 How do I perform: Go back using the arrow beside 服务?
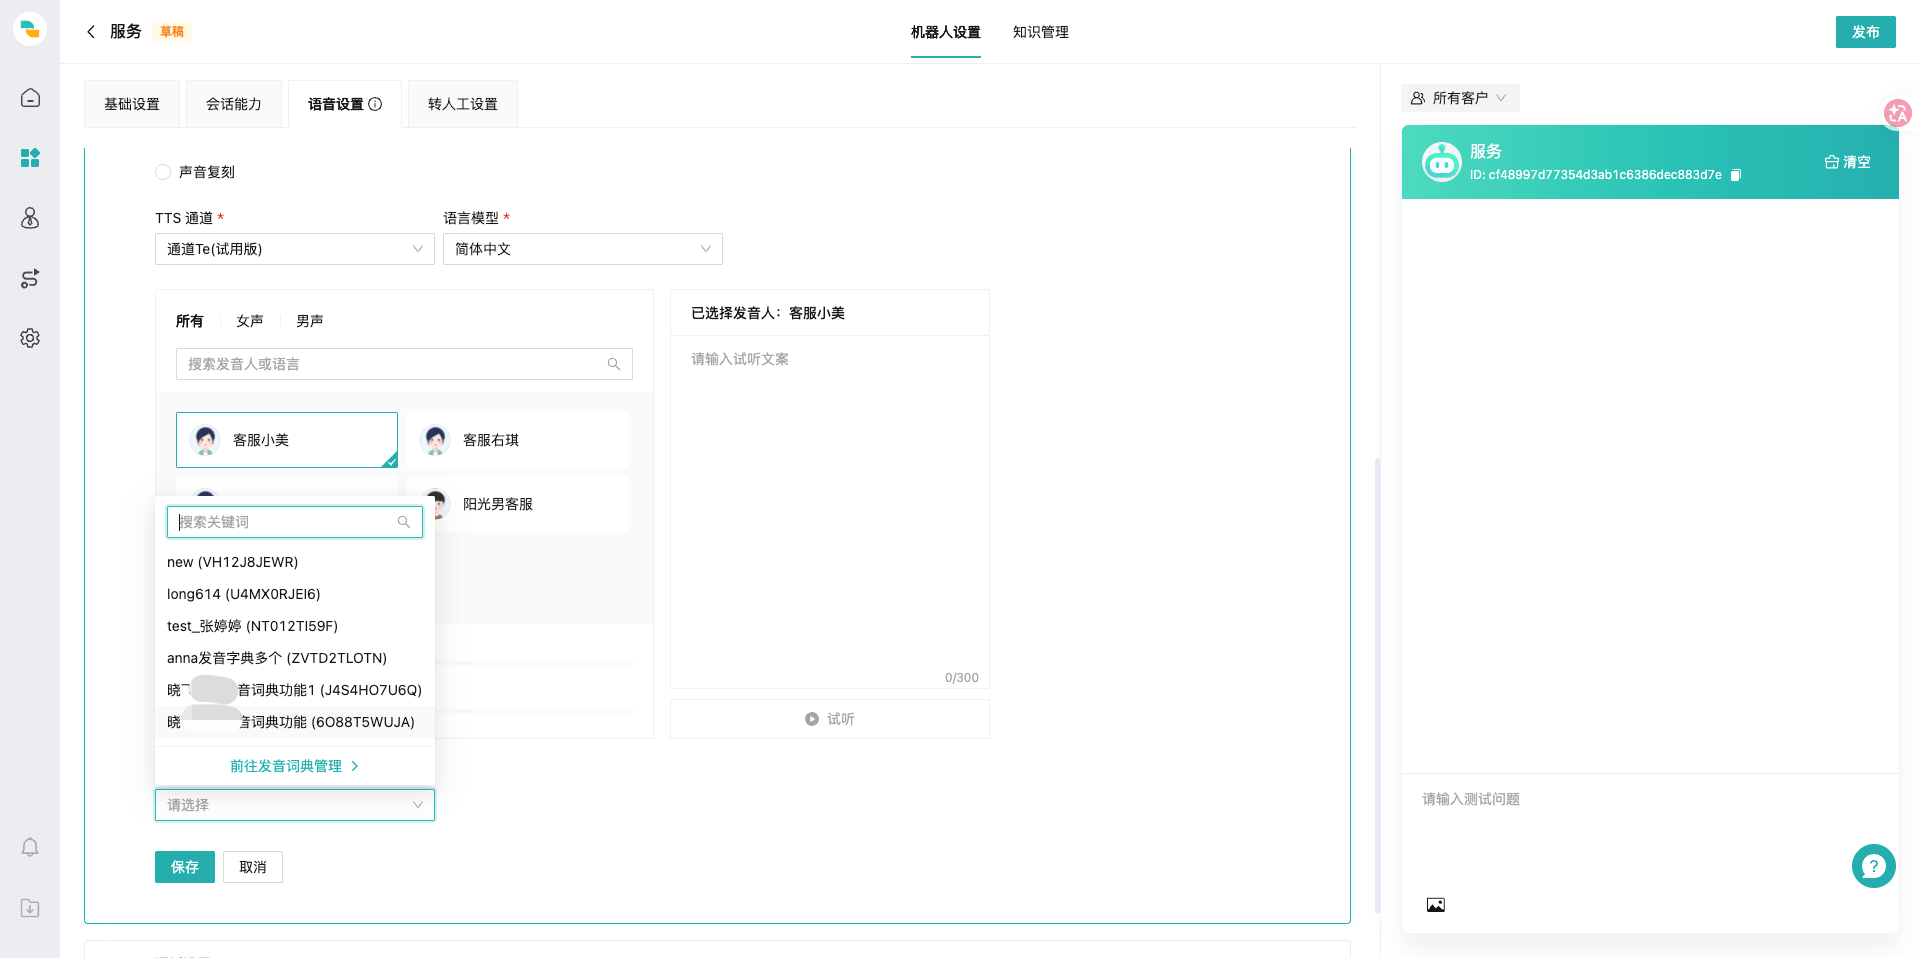click(91, 32)
